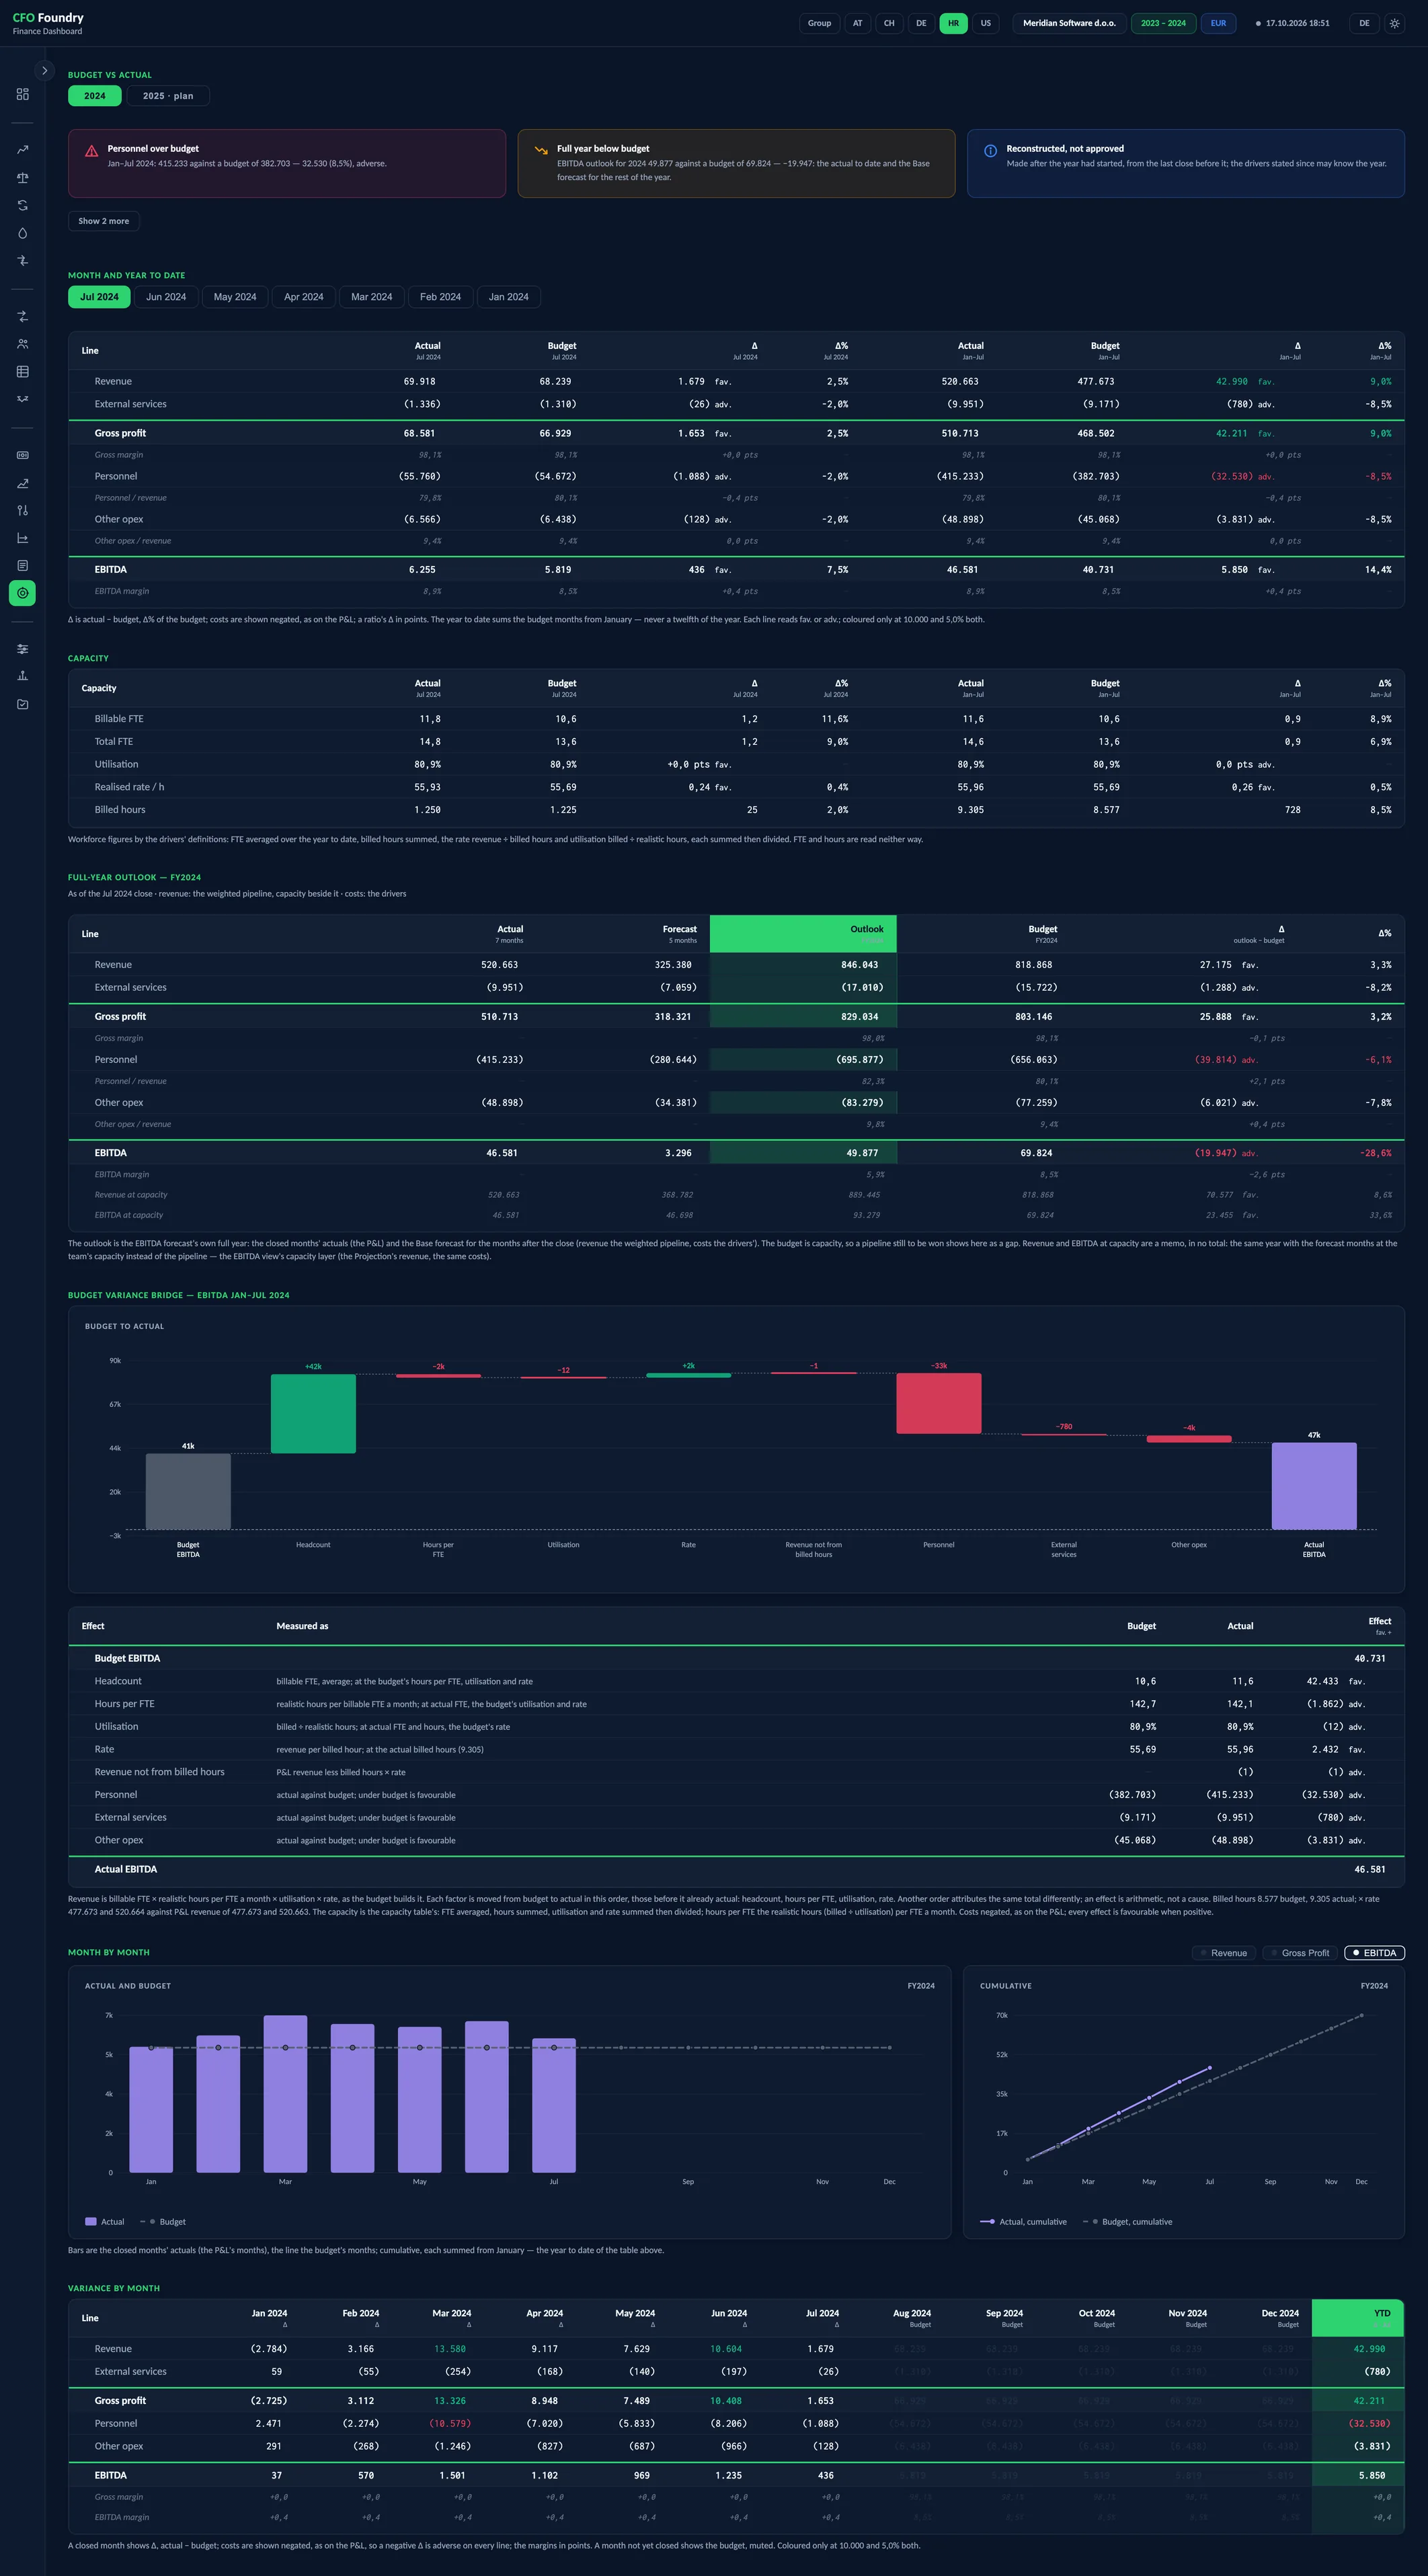Click the green Headcount bar in bridge chart
This screenshot has width=1428, height=2576.
(x=313, y=1413)
